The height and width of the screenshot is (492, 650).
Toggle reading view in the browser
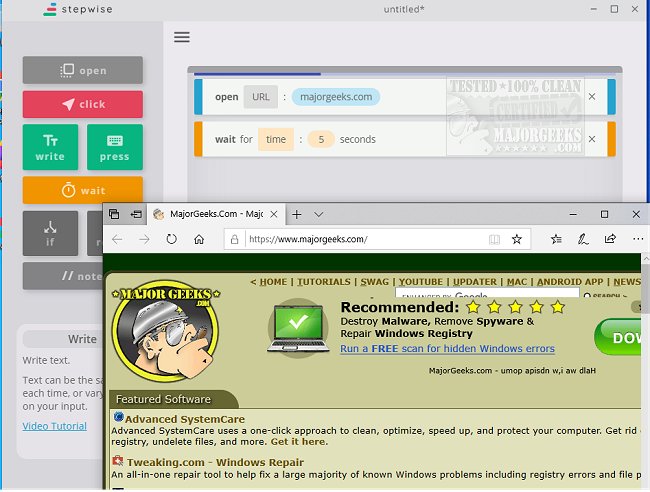(494, 239)
